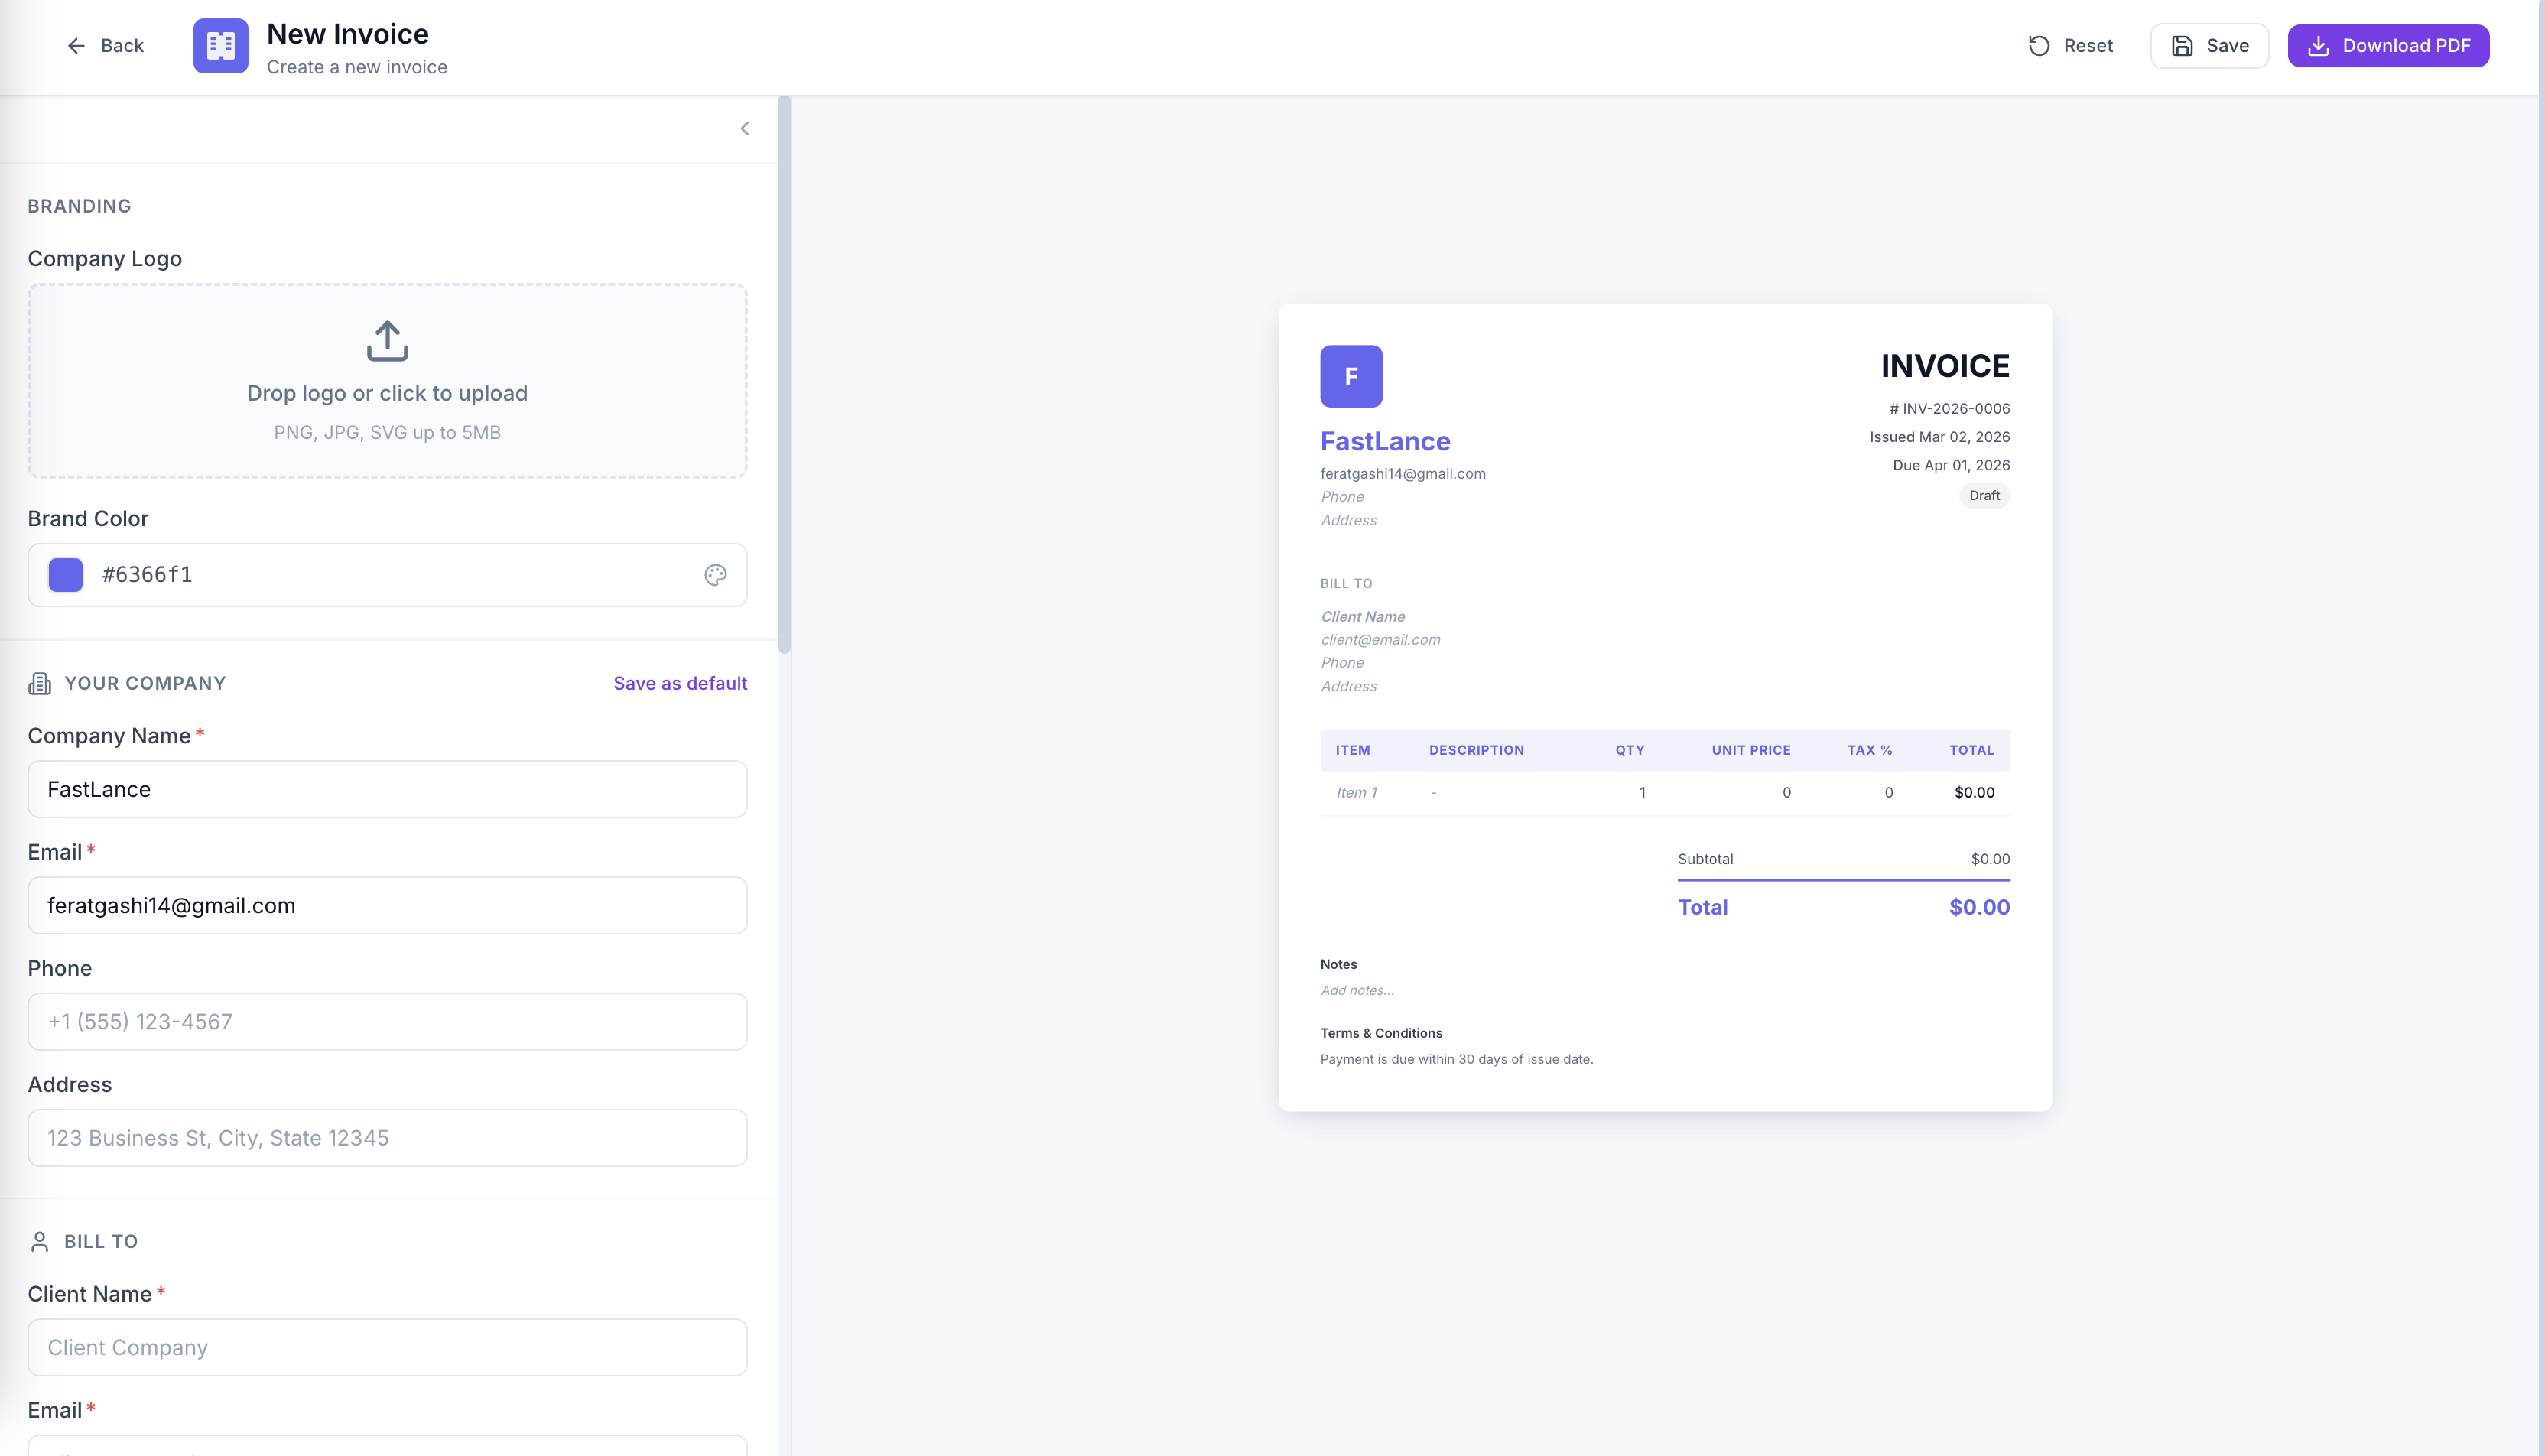Click the person icon beside Bill To

pos(40,1240)
